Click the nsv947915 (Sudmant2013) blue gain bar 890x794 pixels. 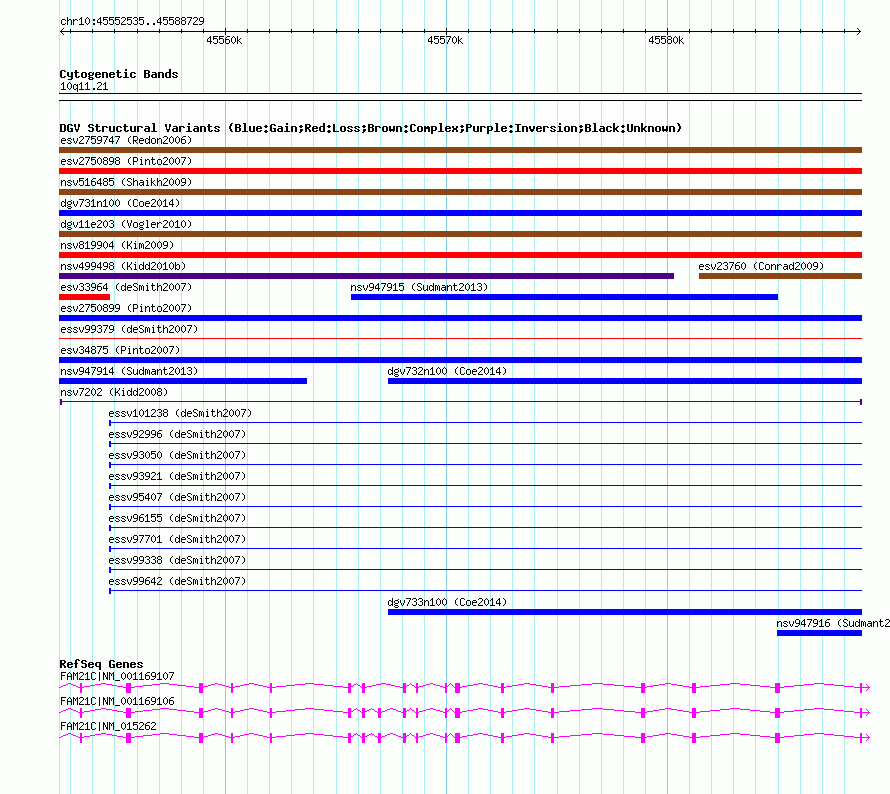pyautogui.click(x=564, y=297)
